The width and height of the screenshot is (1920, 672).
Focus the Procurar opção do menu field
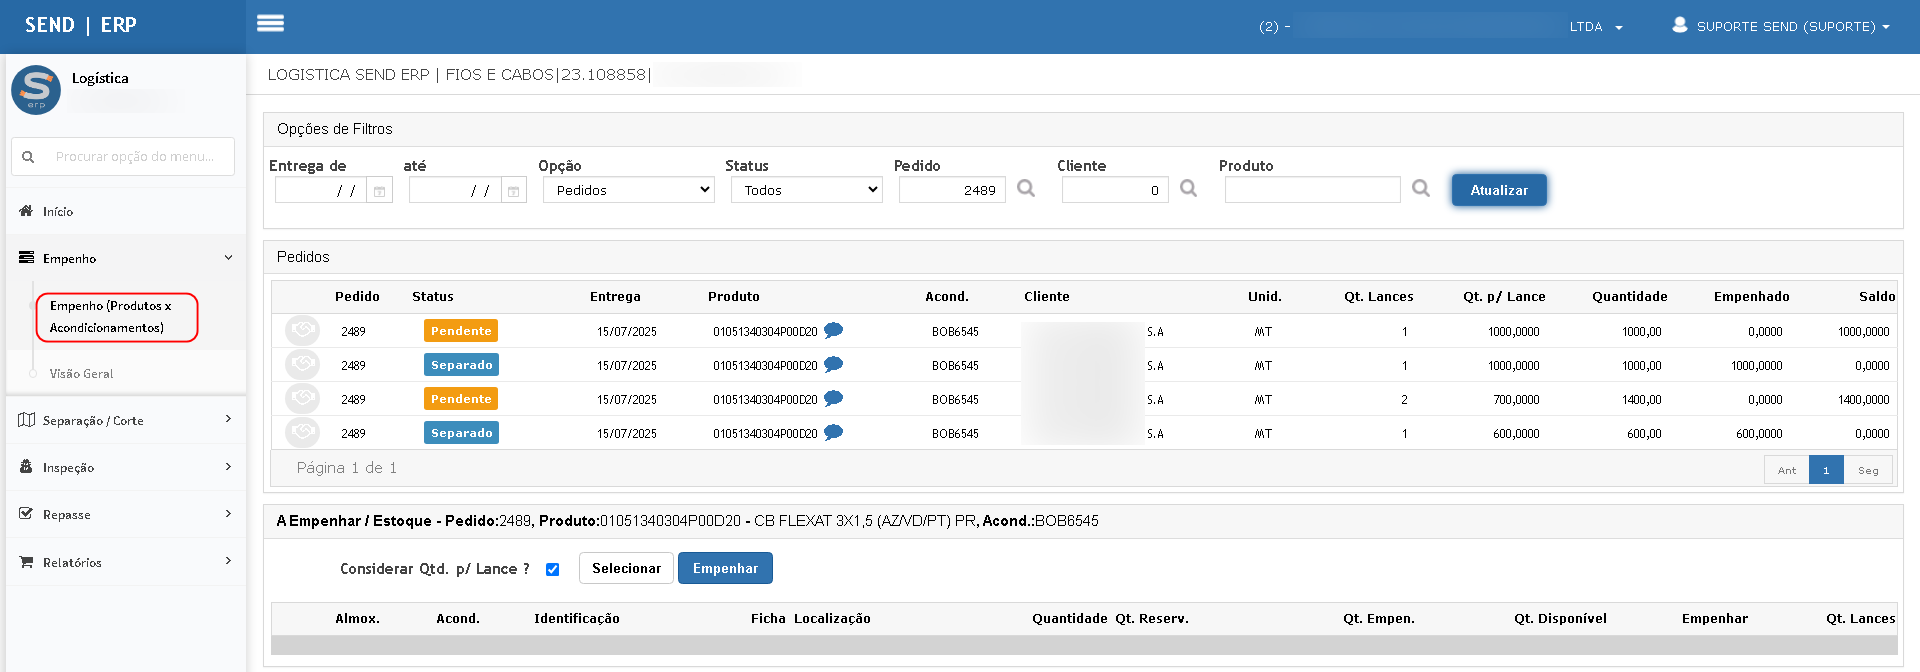pos(135,157)
